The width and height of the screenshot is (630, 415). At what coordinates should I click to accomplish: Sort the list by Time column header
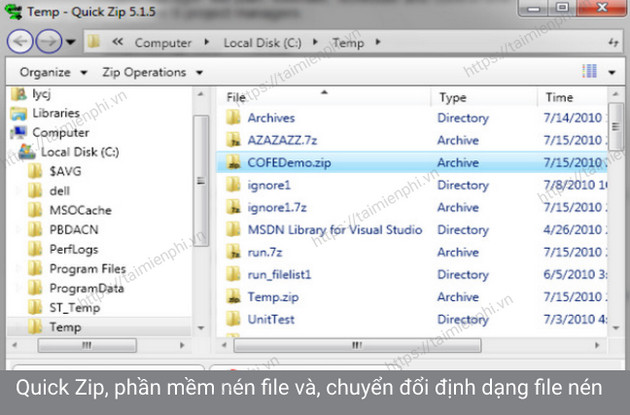click(559, 97)
